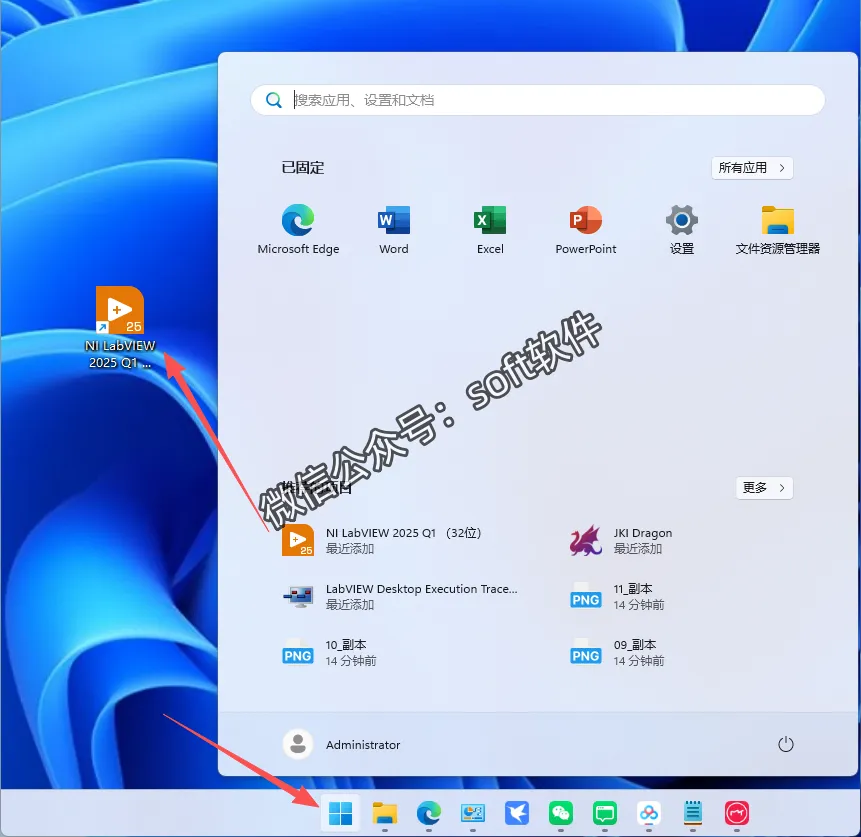The width and height of the screenshot is (861, 837).
Task: Start PowerPoint from pinned section
Action: point(586,229)
